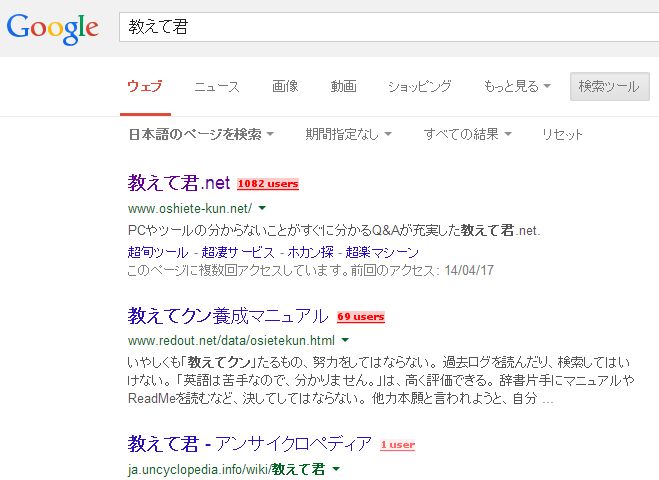
Task: Click the snippet line starting ReadMeを読むなど
Action: pos(340,398)
